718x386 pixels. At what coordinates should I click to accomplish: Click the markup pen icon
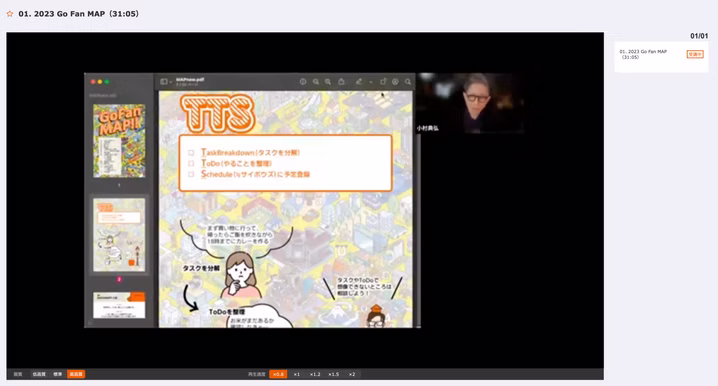click(x=359, y=82)
